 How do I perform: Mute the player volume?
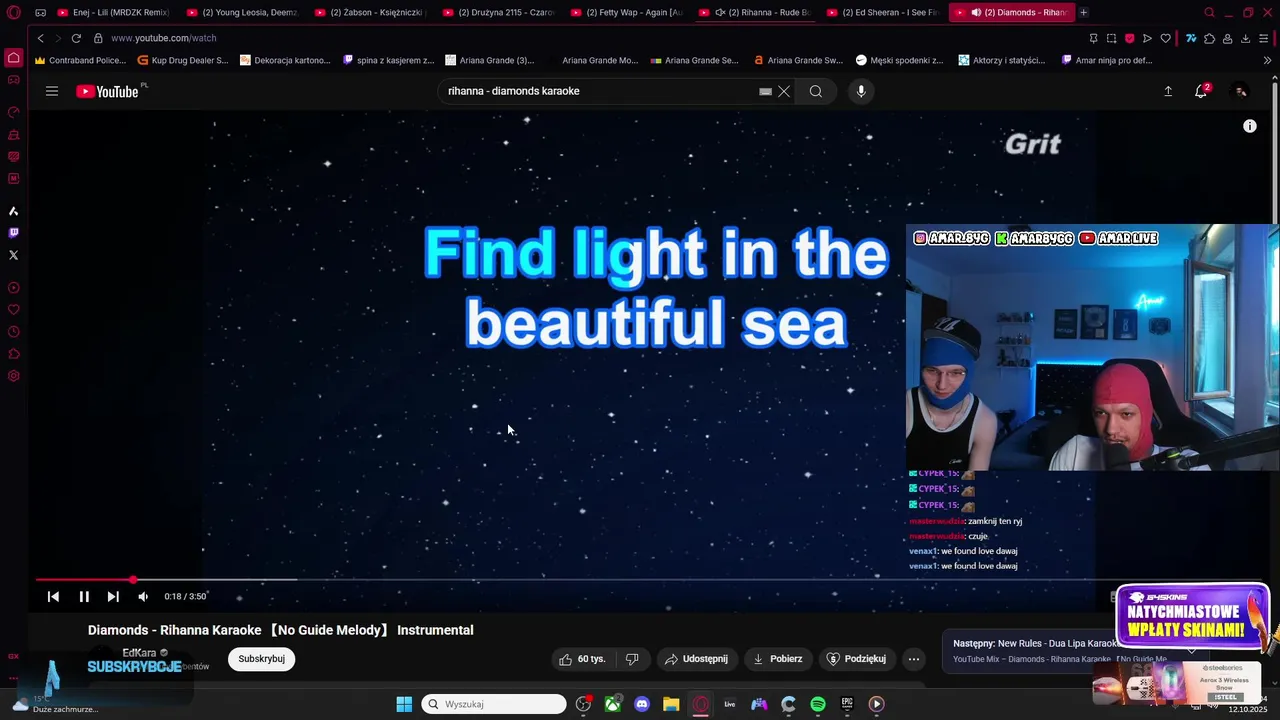point(143,597)
